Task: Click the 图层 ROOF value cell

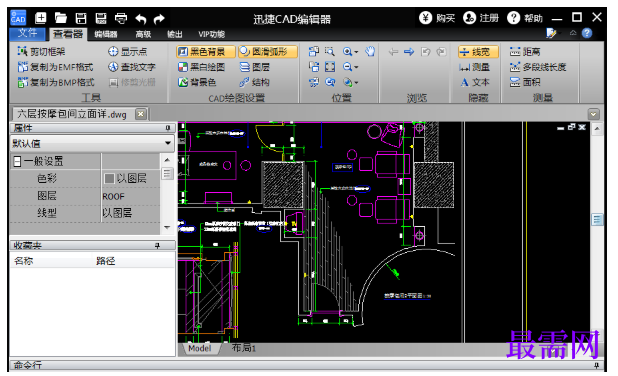Action: click(x=131, y=196)
